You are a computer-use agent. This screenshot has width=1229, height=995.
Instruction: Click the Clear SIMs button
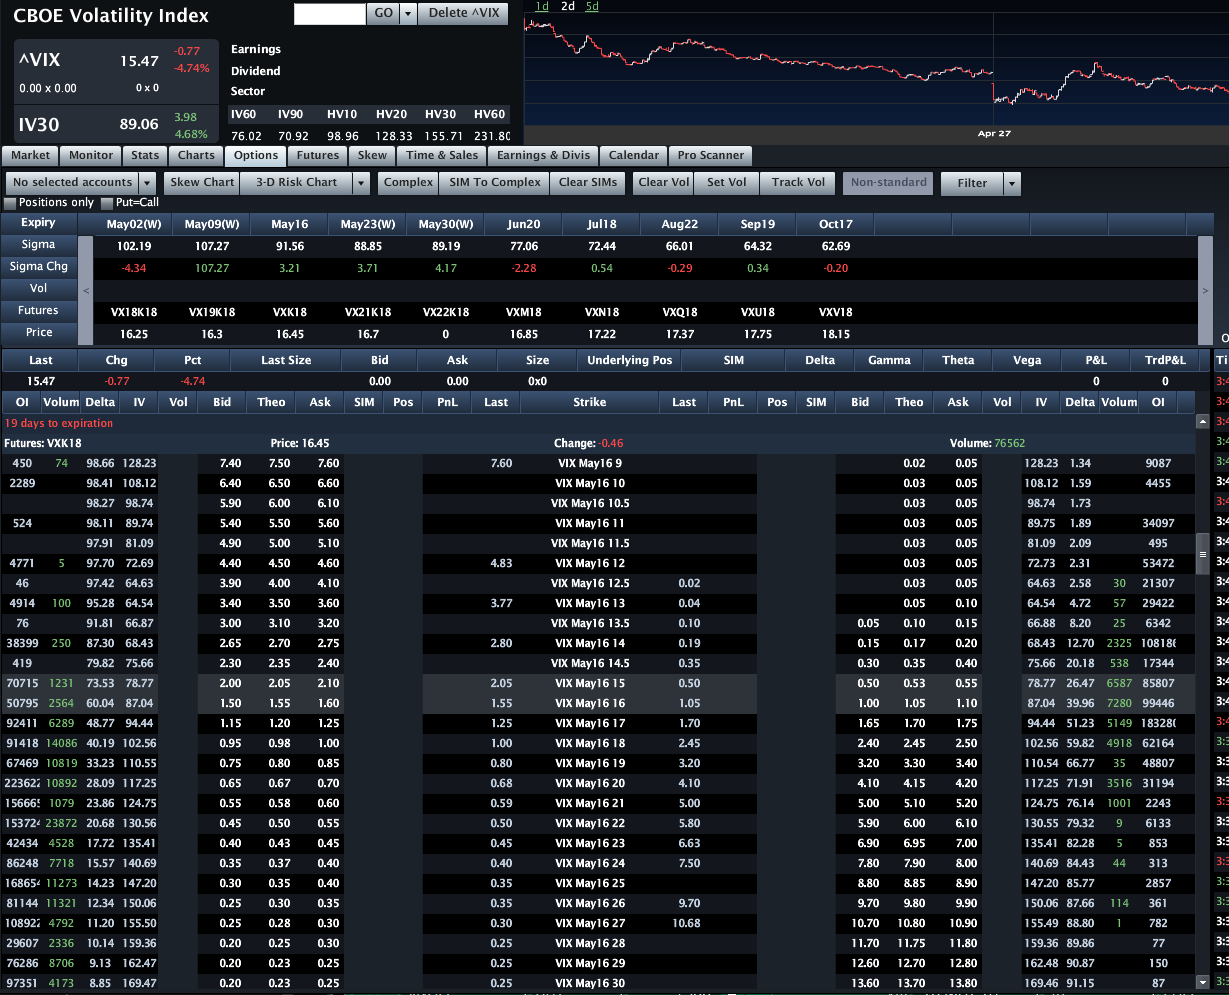tap(588, 183)
